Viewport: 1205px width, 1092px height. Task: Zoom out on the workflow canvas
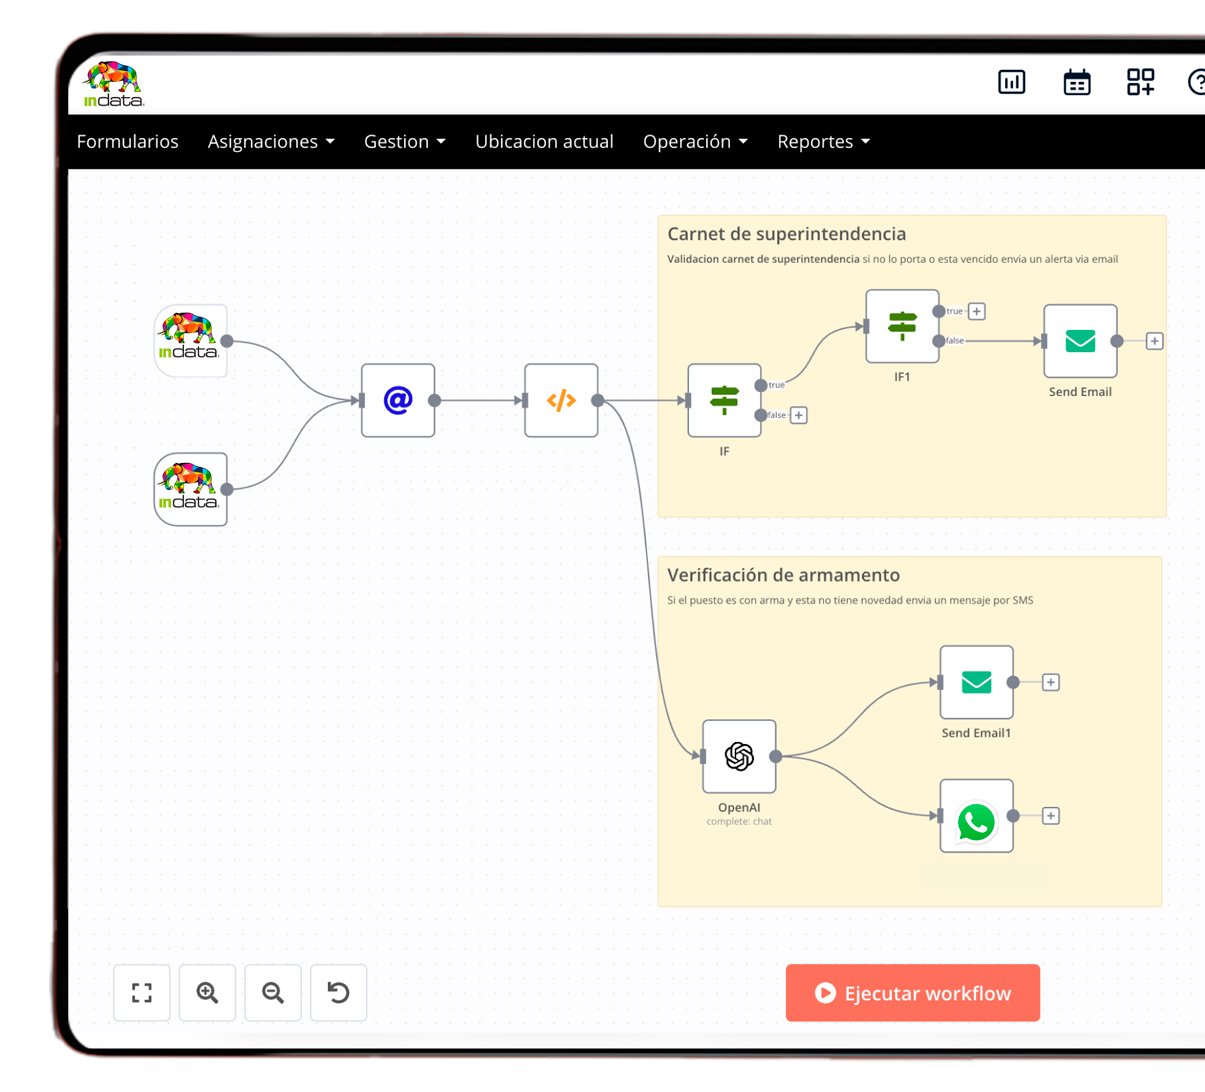[x=273, y=993]
